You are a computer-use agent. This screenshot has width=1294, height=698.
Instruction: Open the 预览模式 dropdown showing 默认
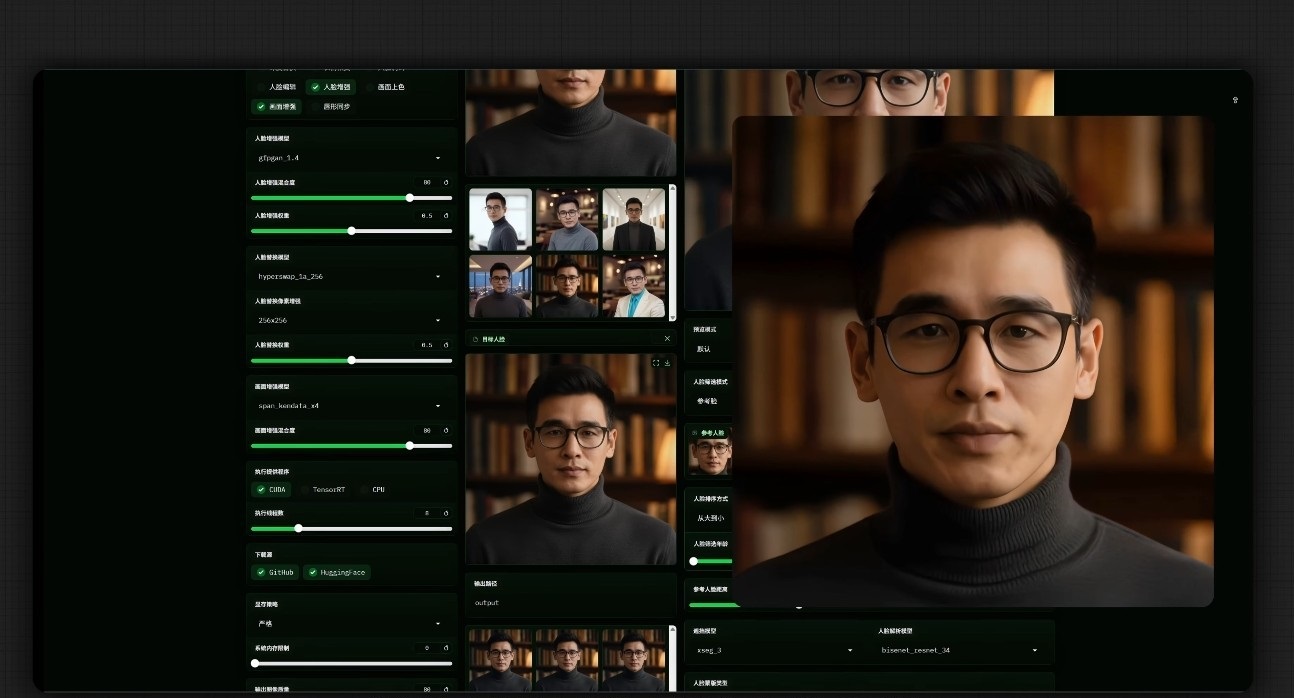[711, 349]
